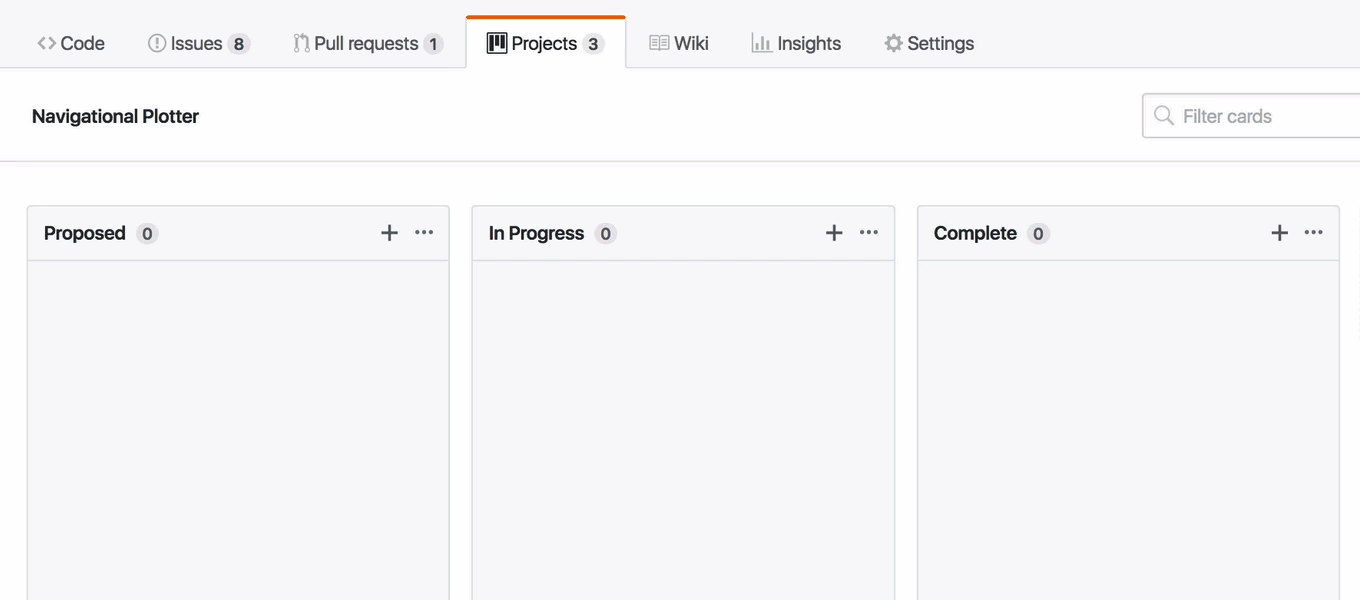
Task: Click the Insights bar graph icon
Action: [x=761, y=43]
